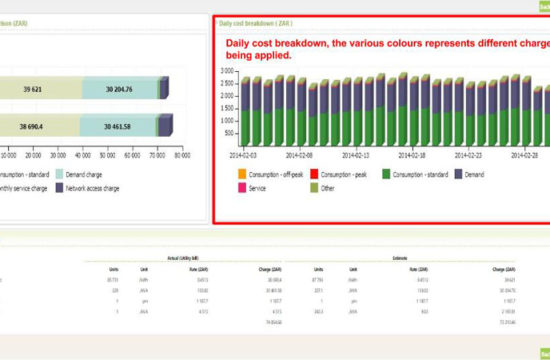Select the 38 690.4 bar segment
The width and height of the screenshot is (550, 360).
point(40,126)
